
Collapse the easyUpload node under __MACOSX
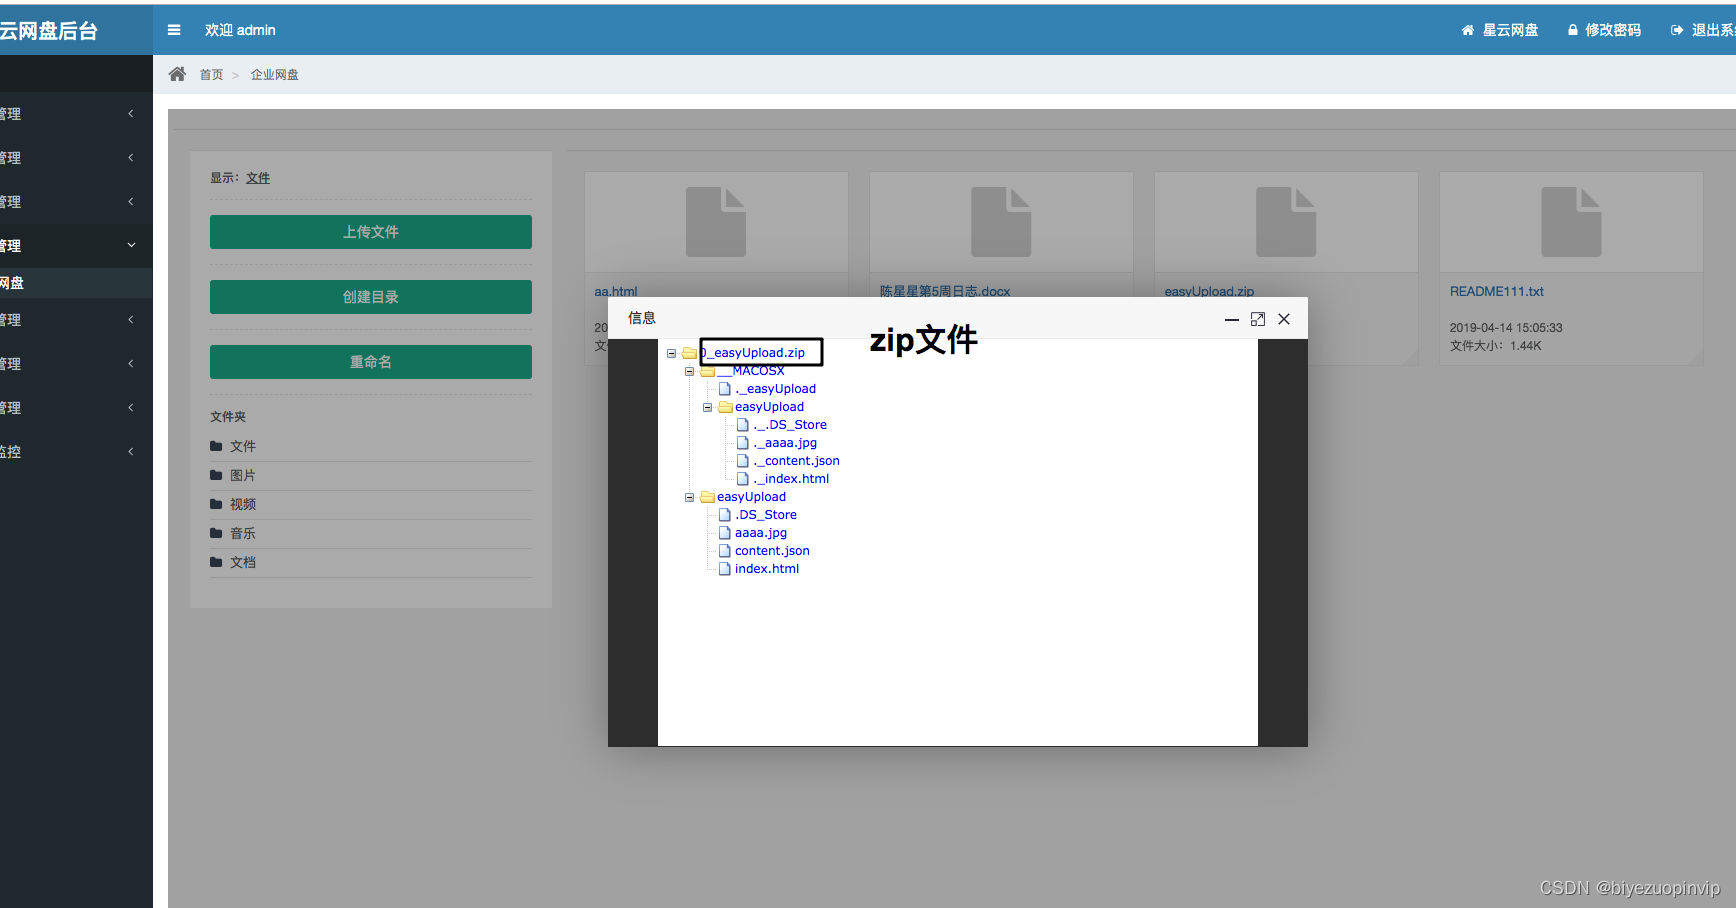[708, 407]
